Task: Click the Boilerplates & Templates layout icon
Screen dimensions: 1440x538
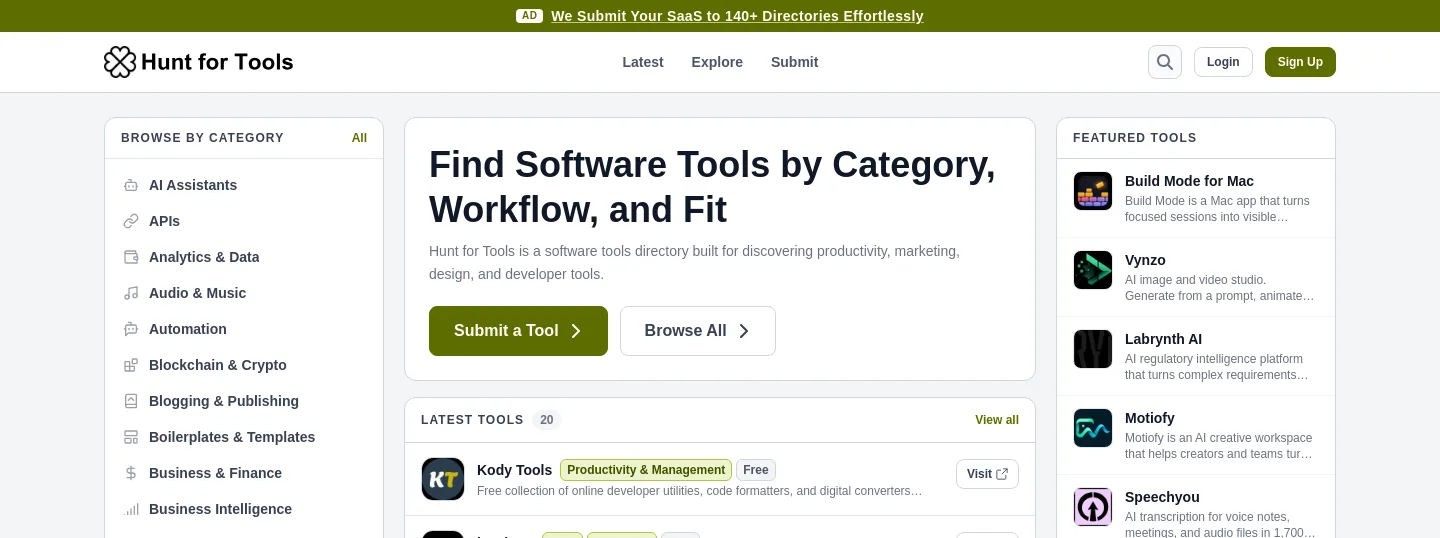Action: [x=131, y=437]
